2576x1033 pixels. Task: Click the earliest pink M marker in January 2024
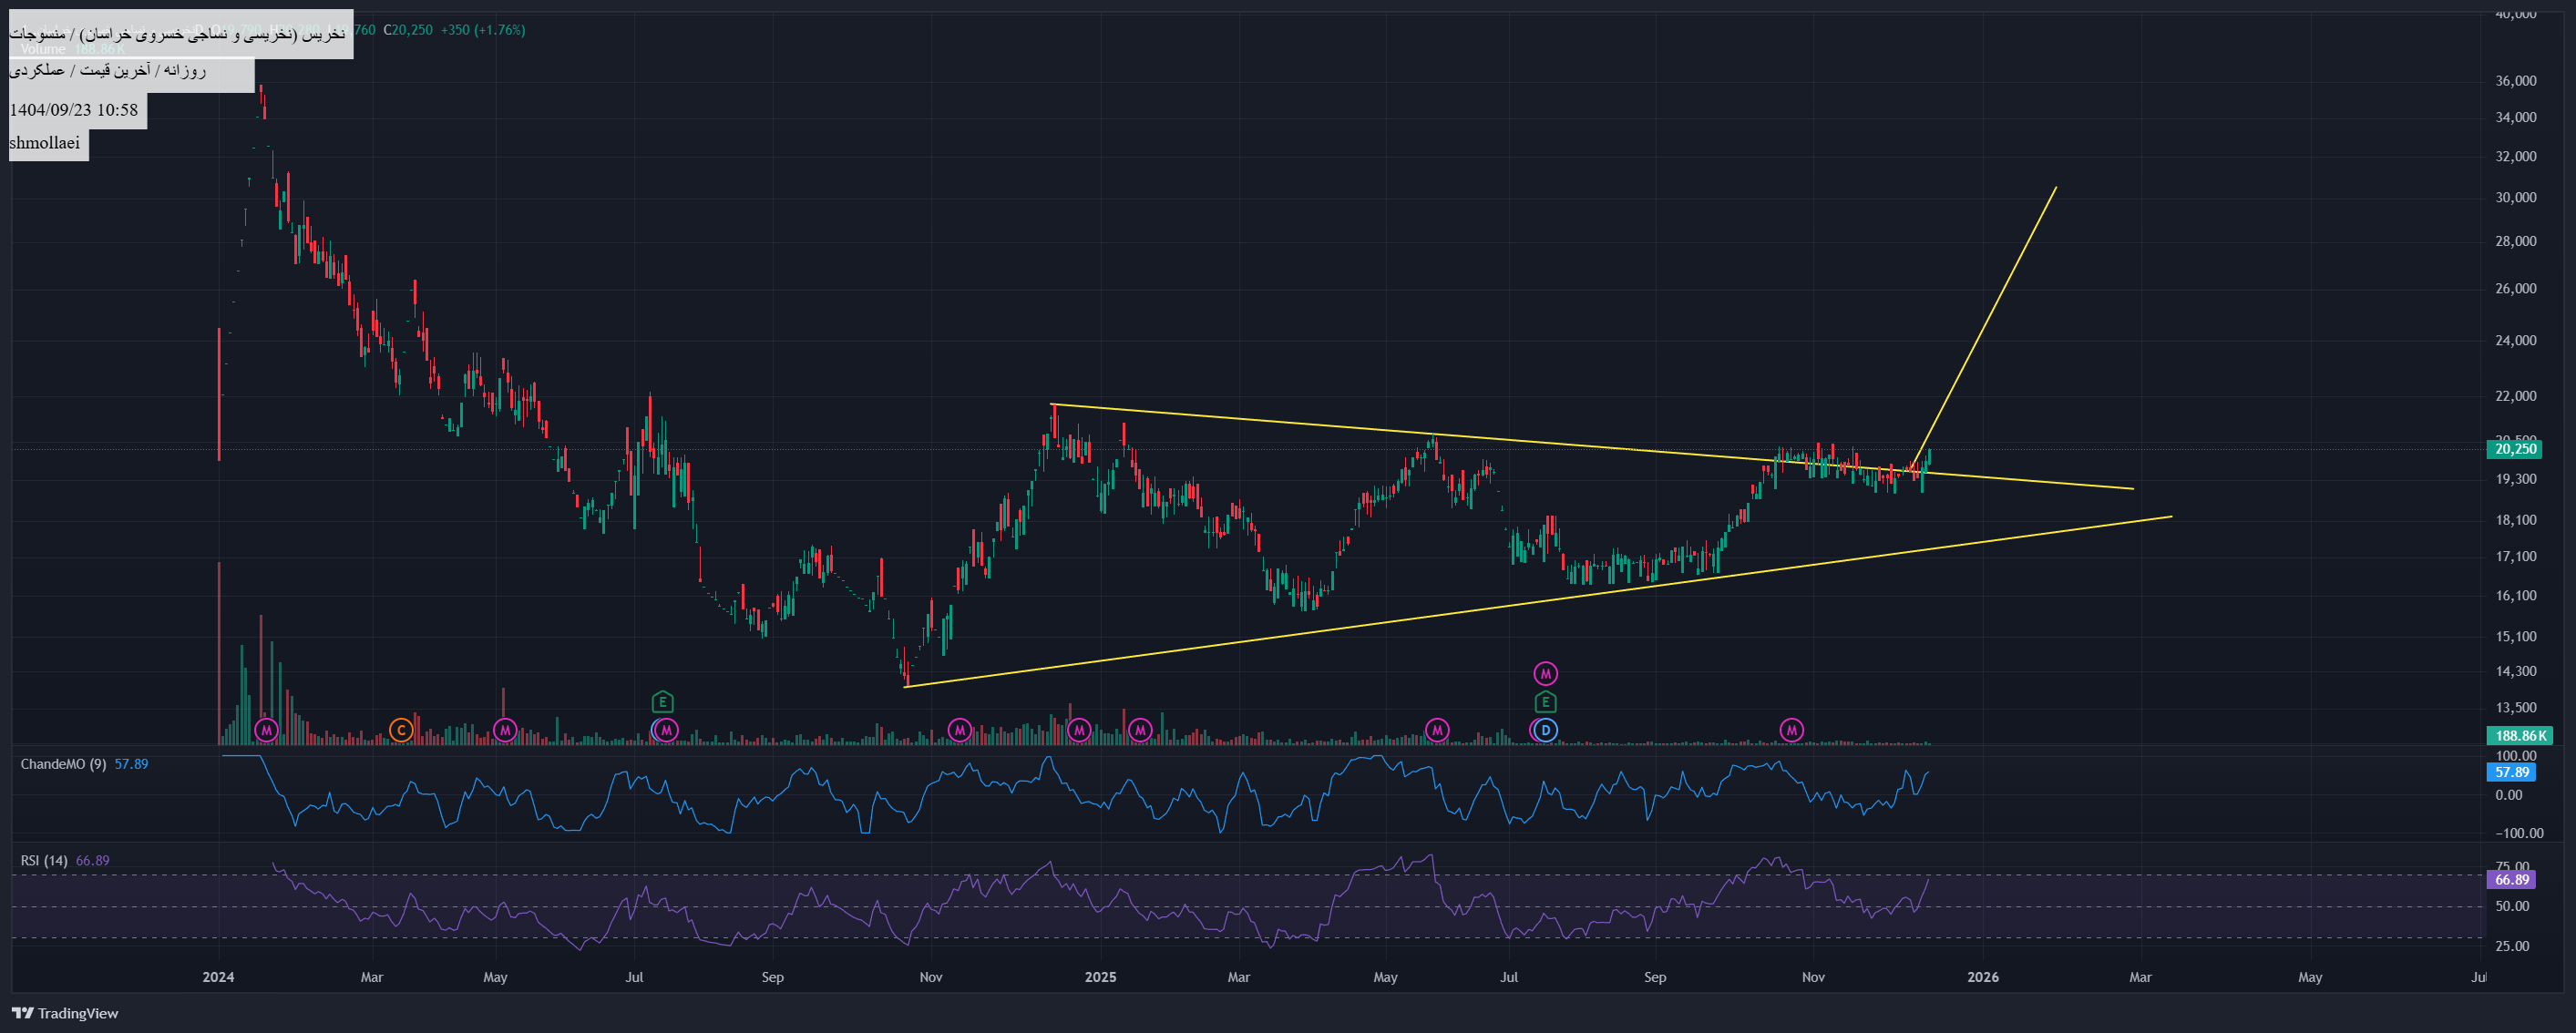coord(266,730)
